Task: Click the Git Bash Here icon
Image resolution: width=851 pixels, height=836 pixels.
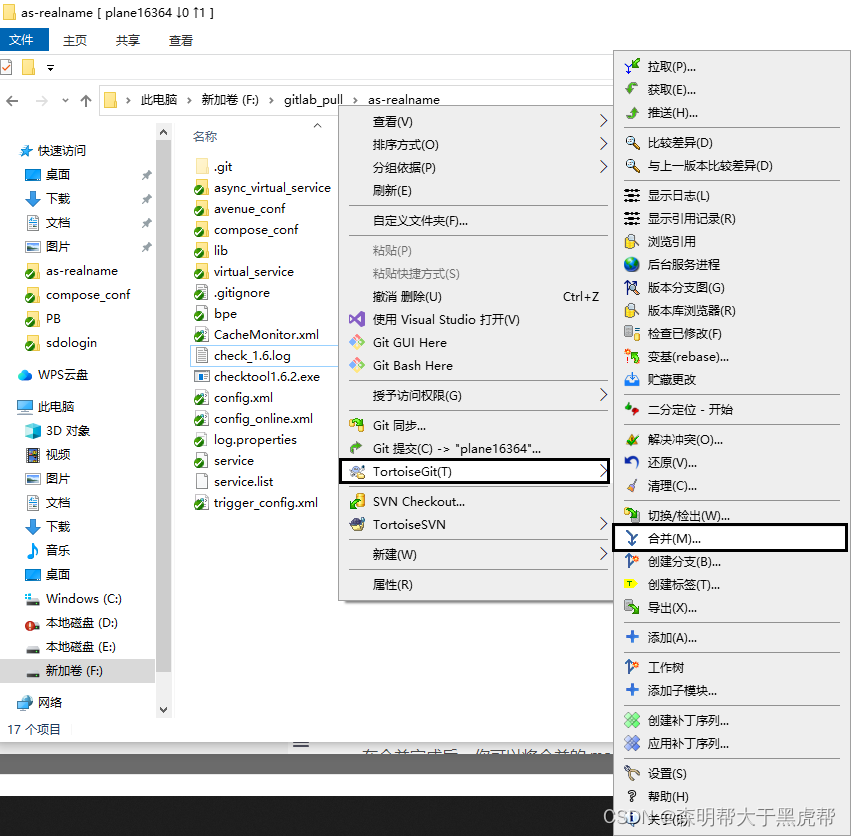Action: [357, 365]
